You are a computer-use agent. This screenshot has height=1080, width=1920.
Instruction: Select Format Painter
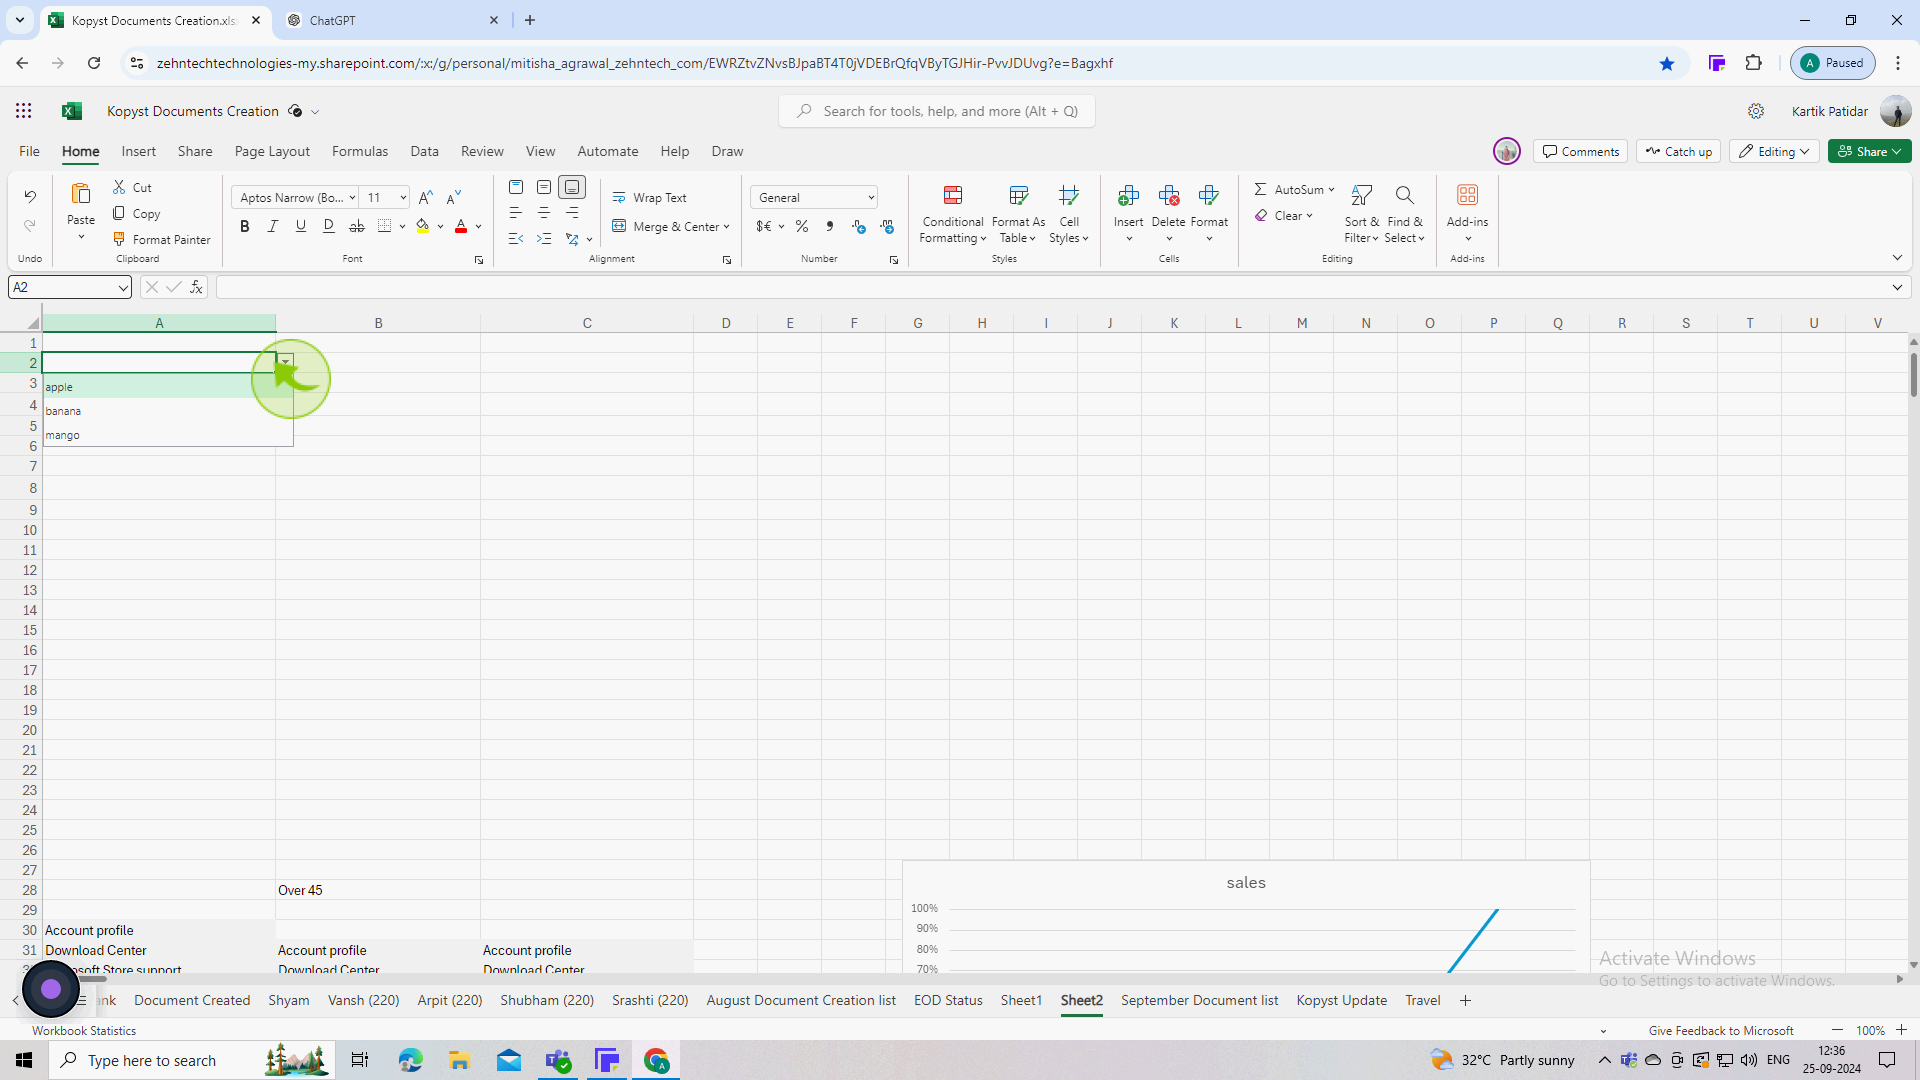162,240
